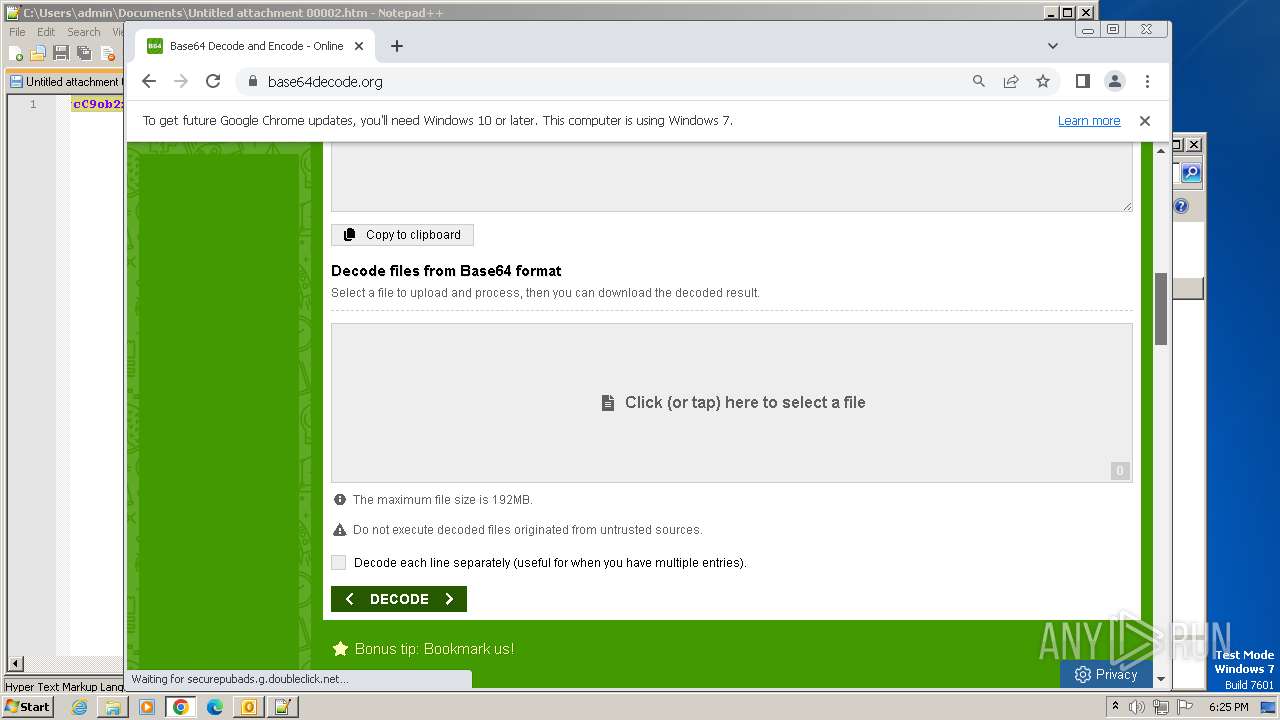The height and width of the screenshot is (720, 1280).
Task: Go back in Chrome
Action: pyautogui.click(x=149, y=82)
